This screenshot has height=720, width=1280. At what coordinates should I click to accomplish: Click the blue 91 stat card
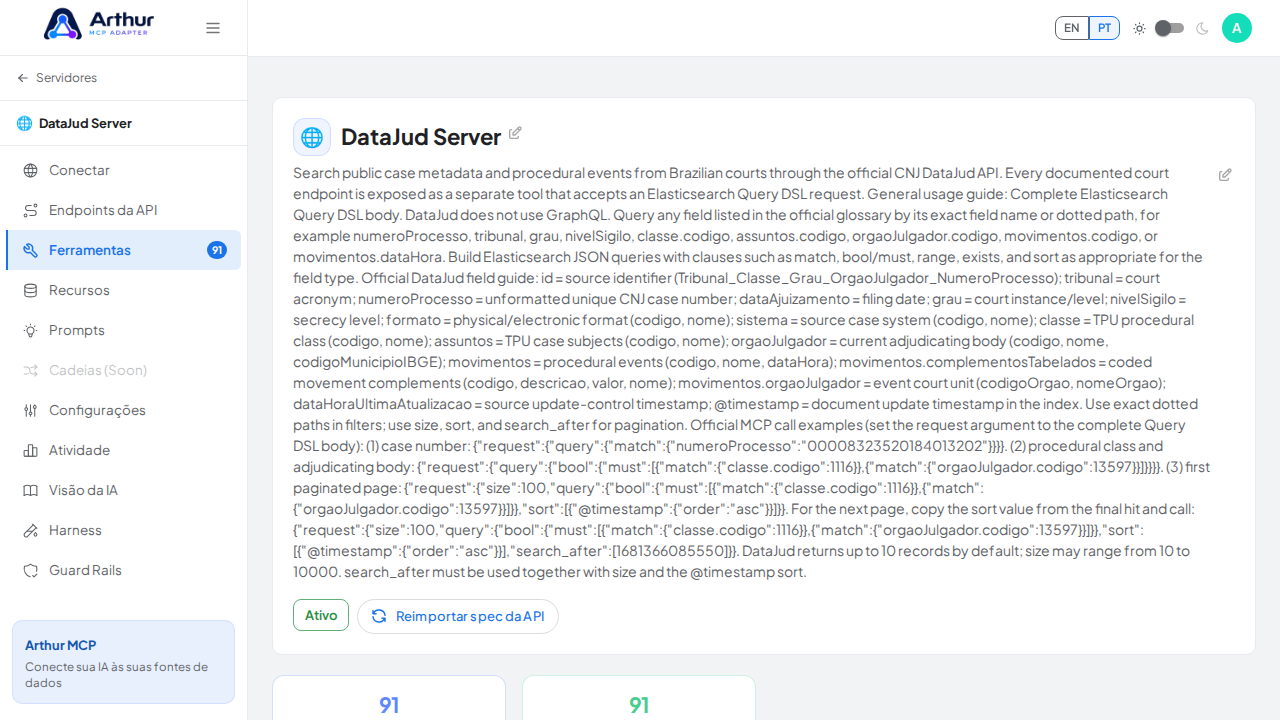coord(389,698)
